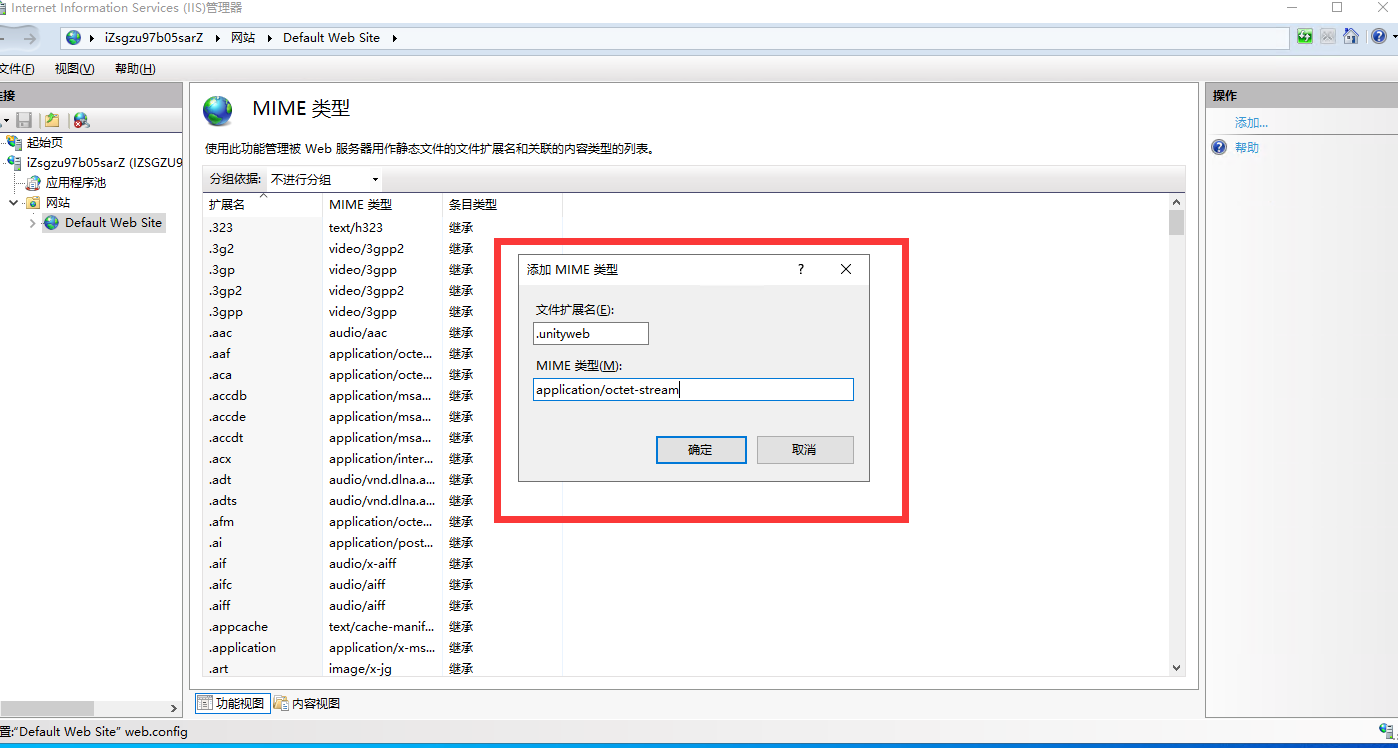Click 确定 to confirm the MIME type
Viewport: 1398px width, 748px height.
701,450
